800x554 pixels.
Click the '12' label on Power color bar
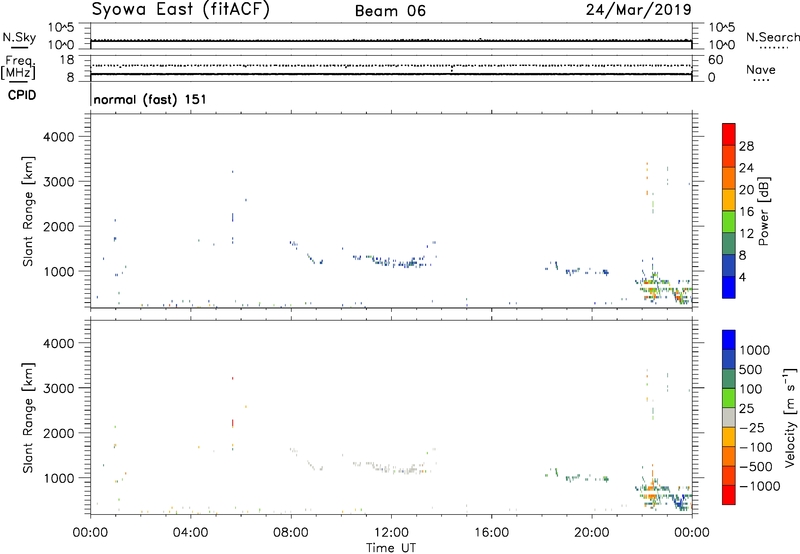(746, 234)
